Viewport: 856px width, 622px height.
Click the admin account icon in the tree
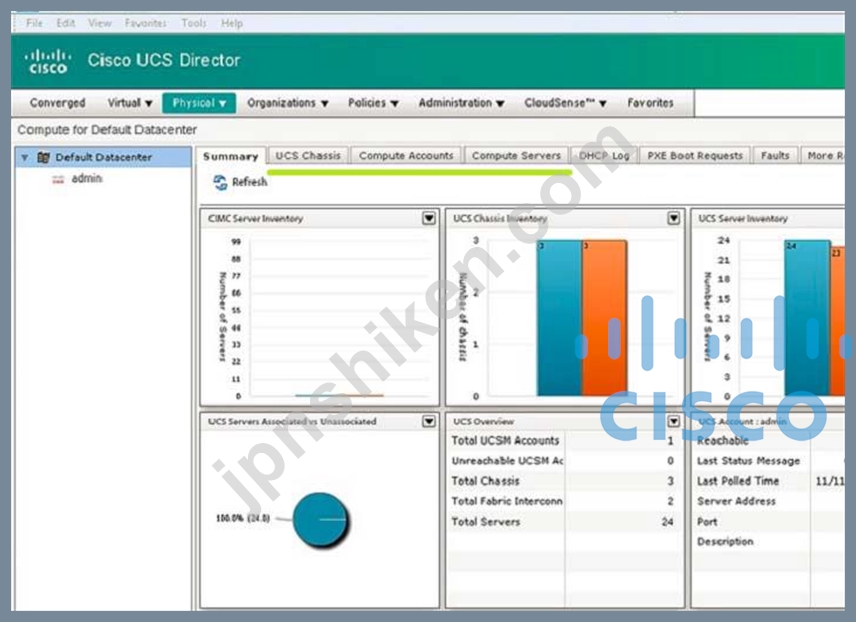[x=58, y=179]
